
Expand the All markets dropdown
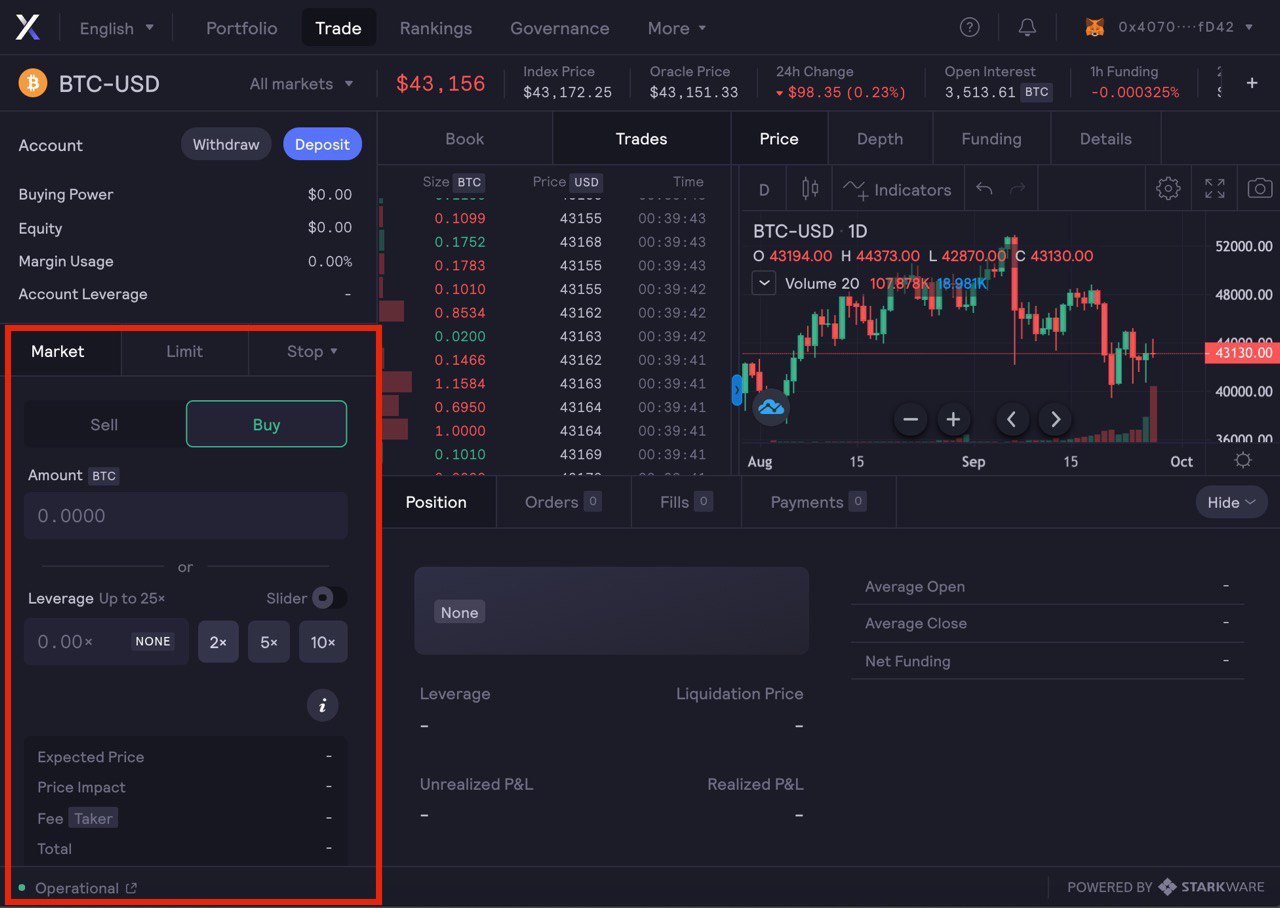pyautogui.click(x=301, y=84)
